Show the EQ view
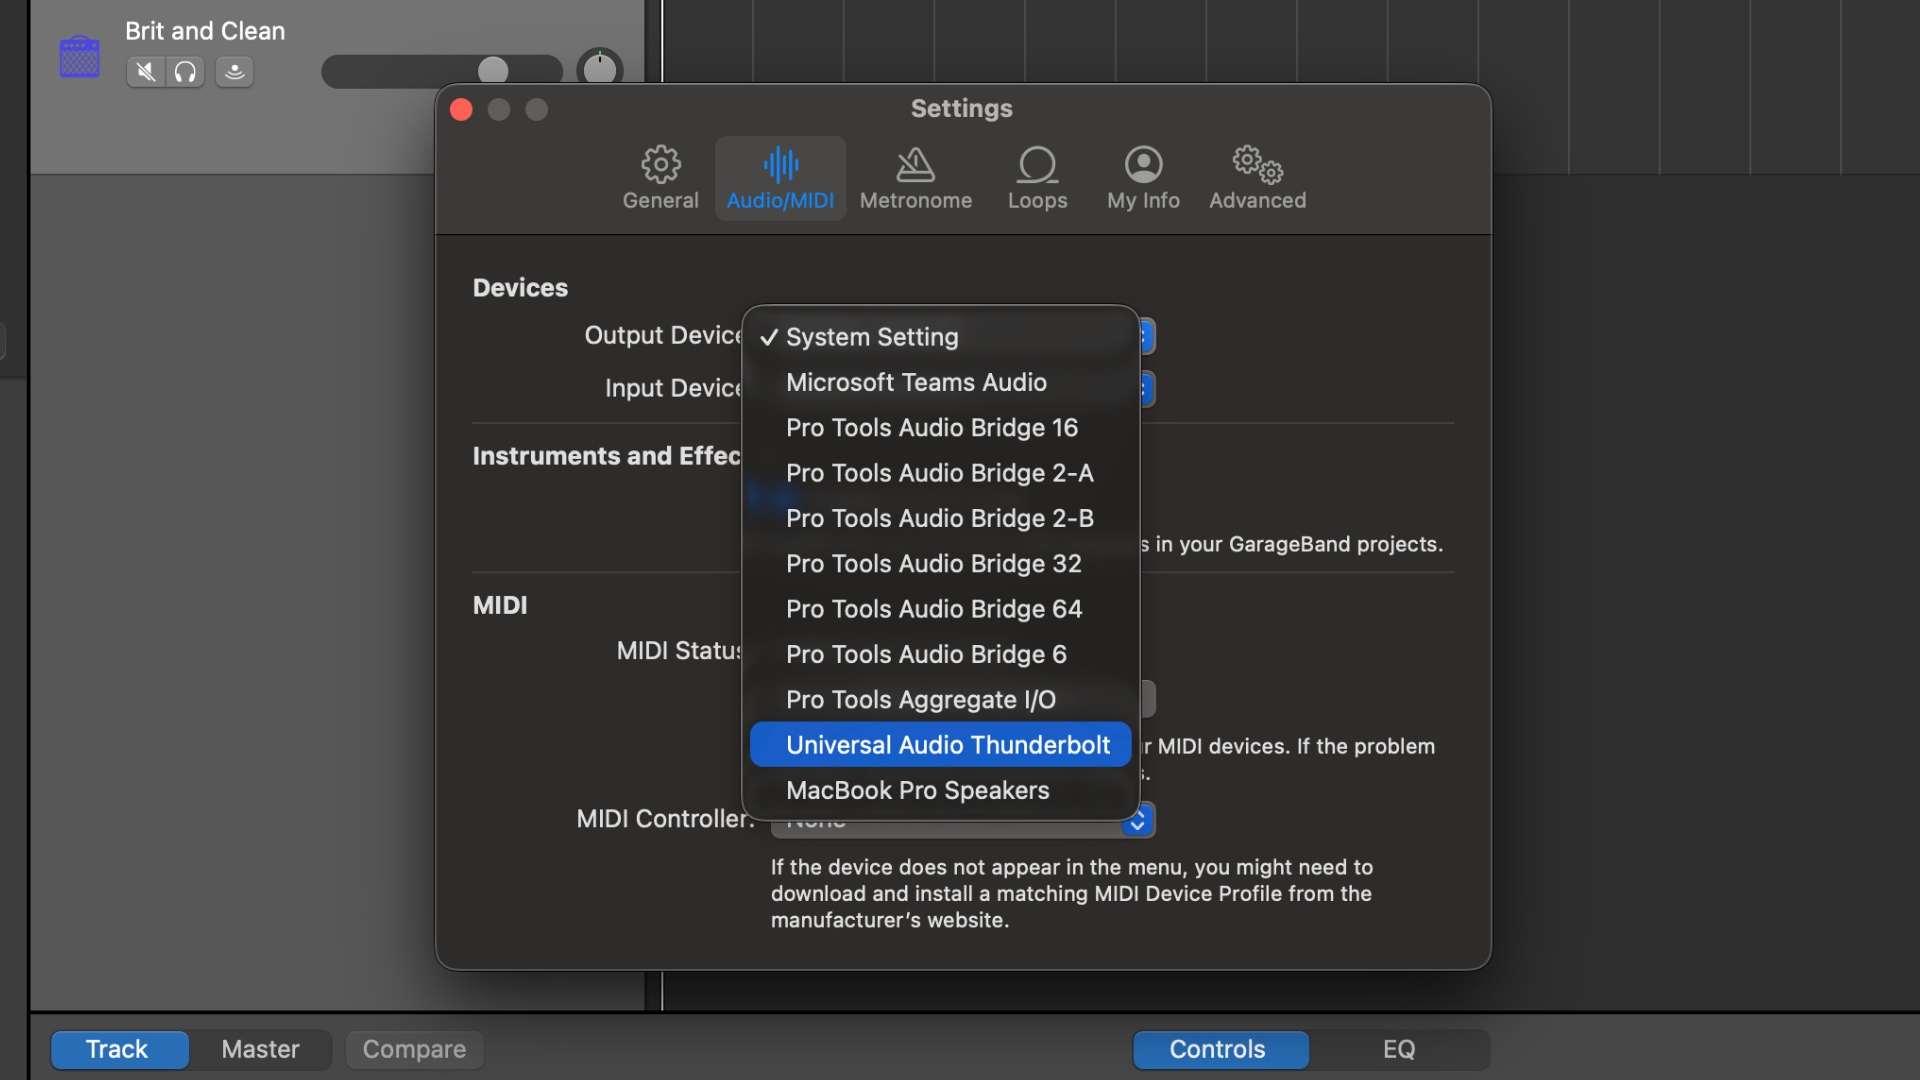 pos(1399,1049)
